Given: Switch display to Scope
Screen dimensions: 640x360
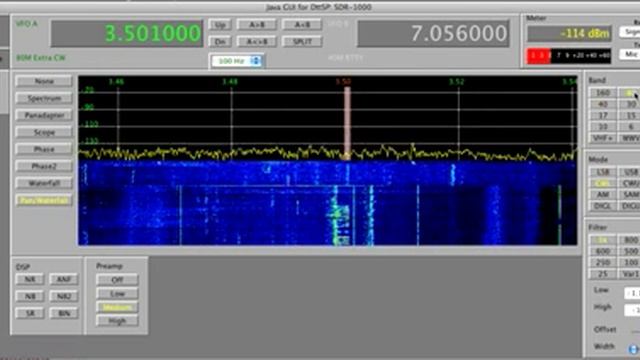Looking at the screenshot, I should [44, 132].
